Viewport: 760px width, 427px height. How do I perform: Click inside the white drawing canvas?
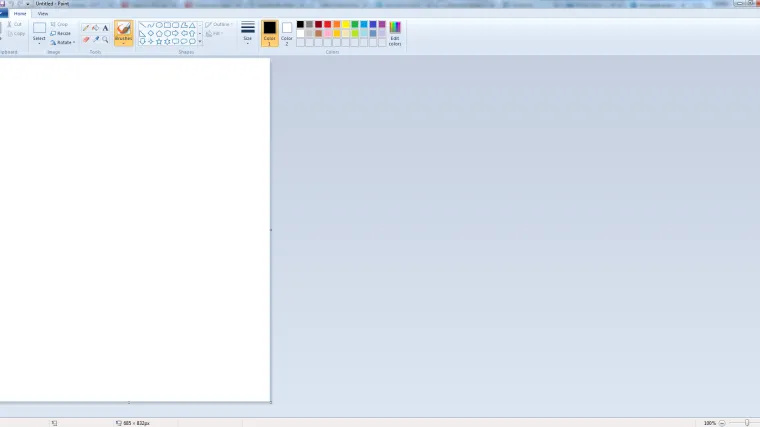point(135,230)
